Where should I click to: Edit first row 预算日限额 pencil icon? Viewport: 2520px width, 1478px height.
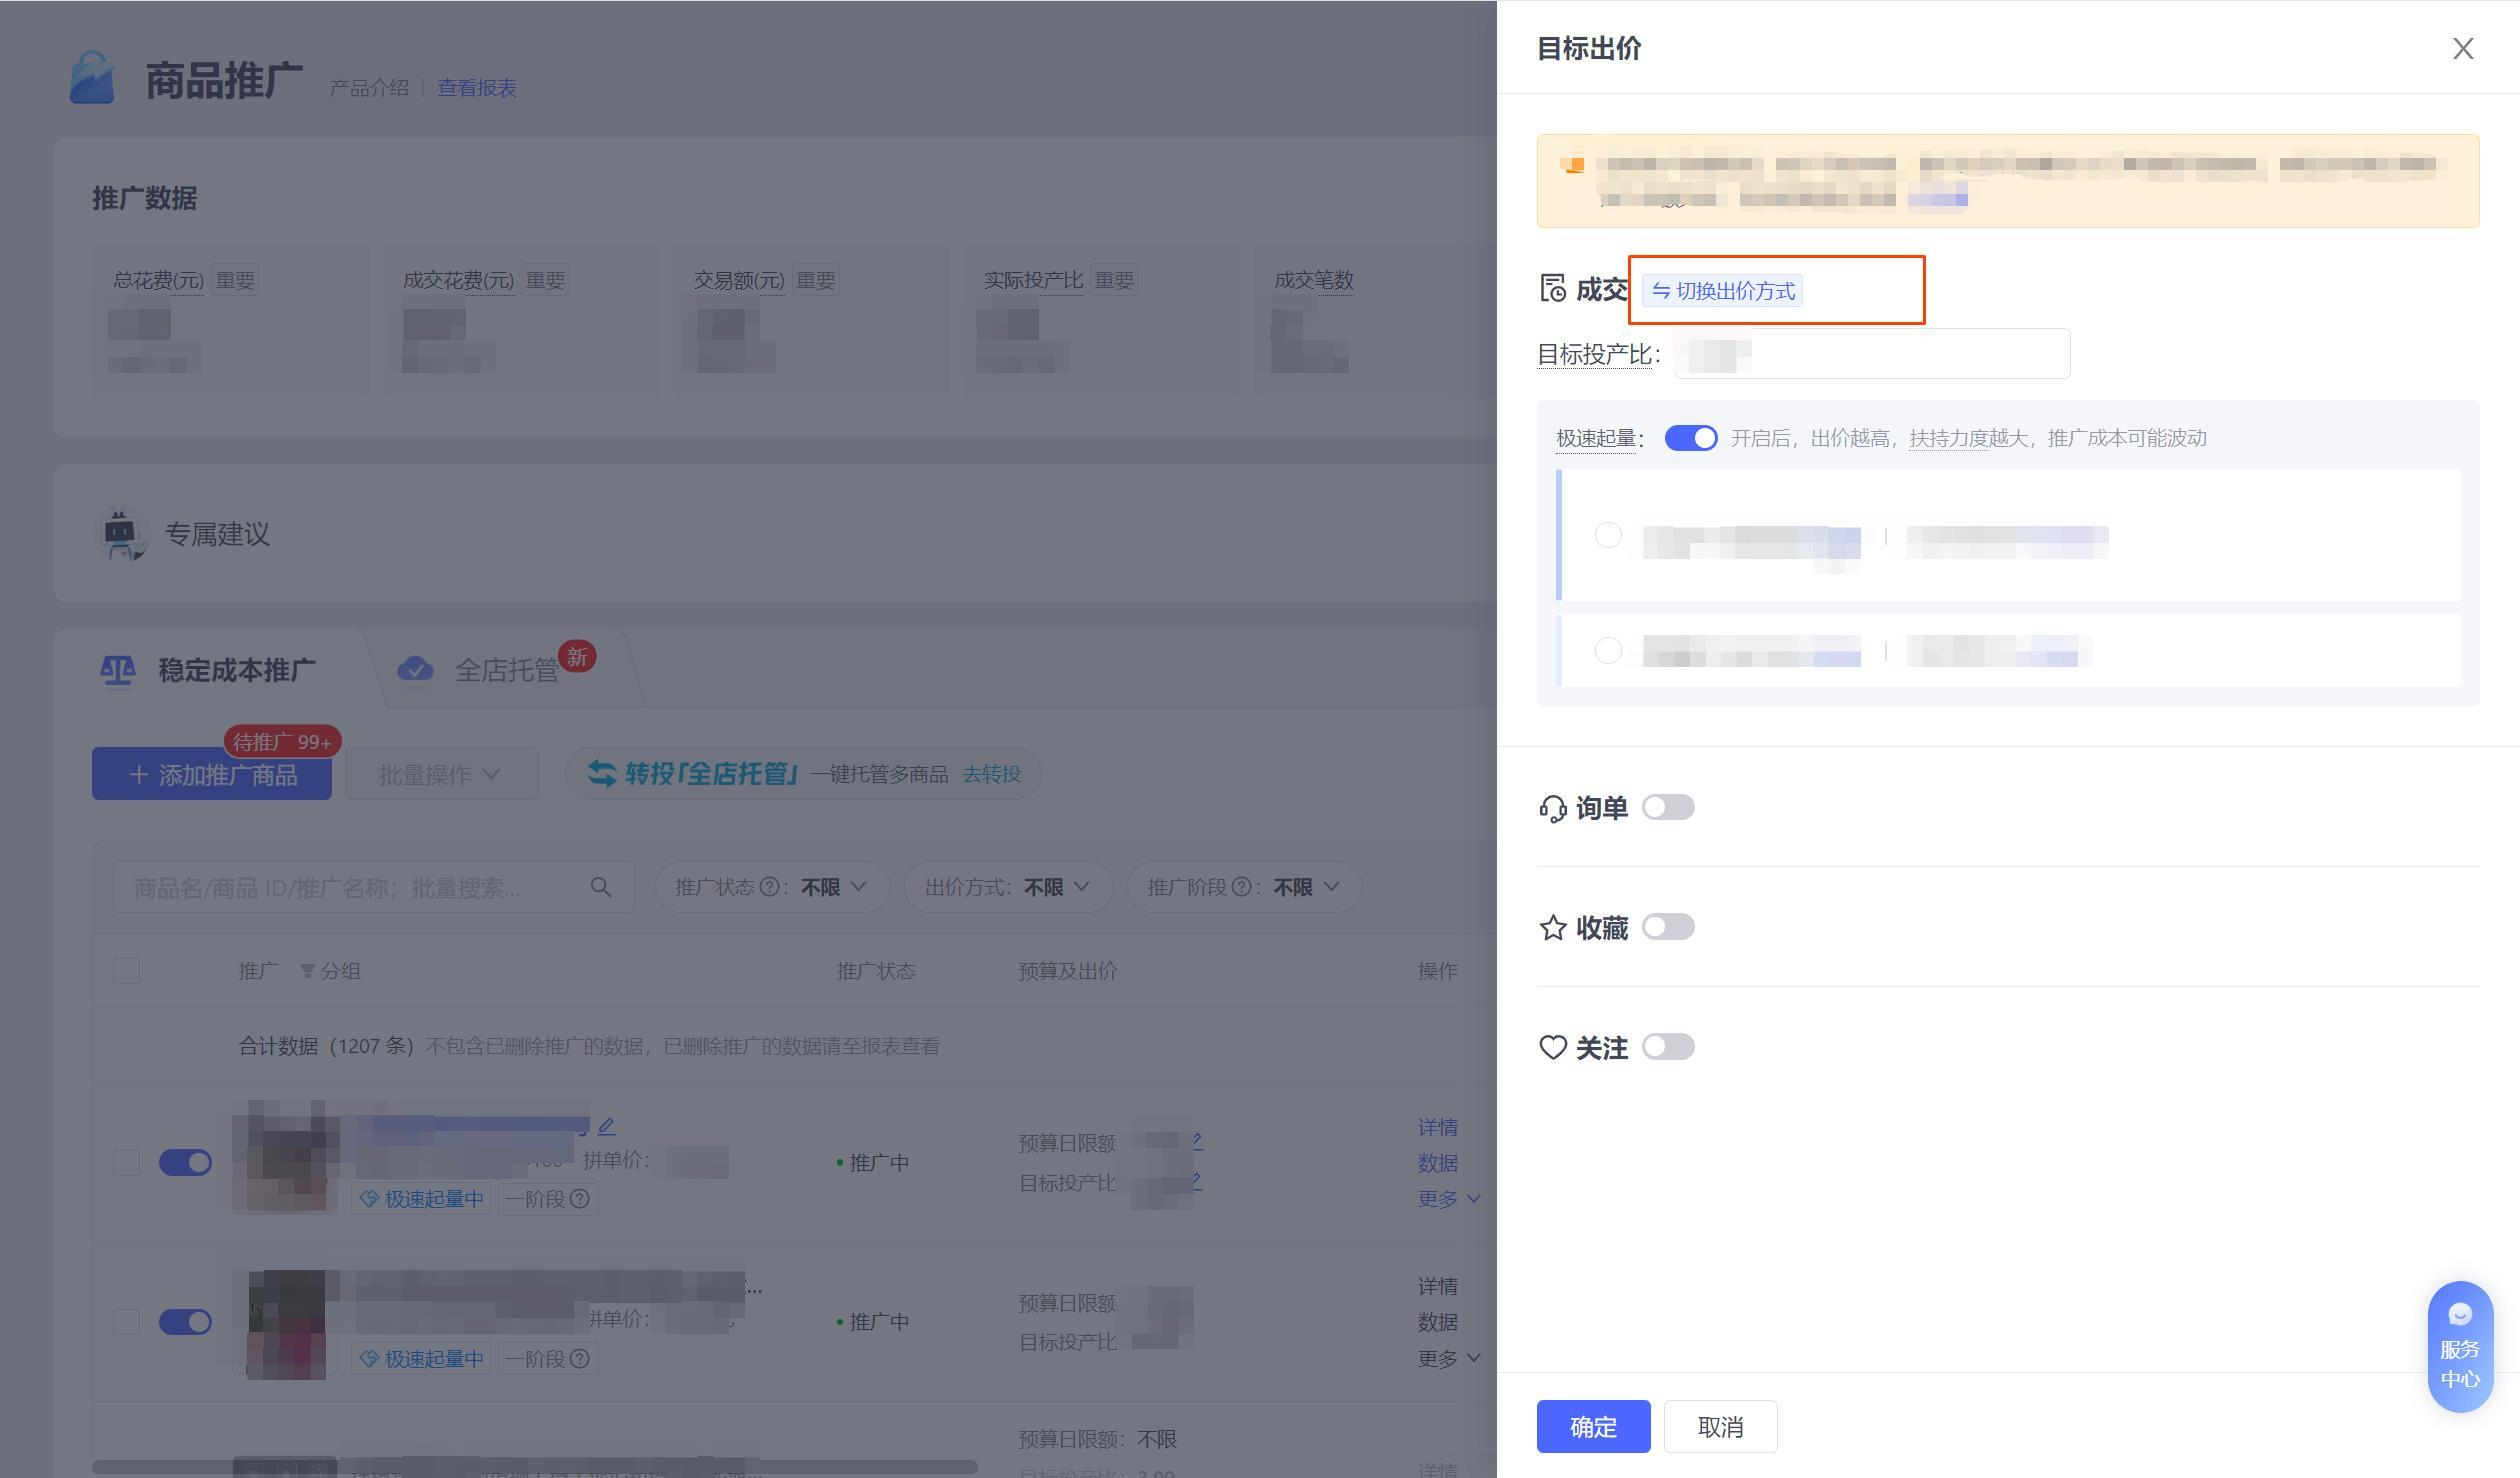point(1196,1141)
